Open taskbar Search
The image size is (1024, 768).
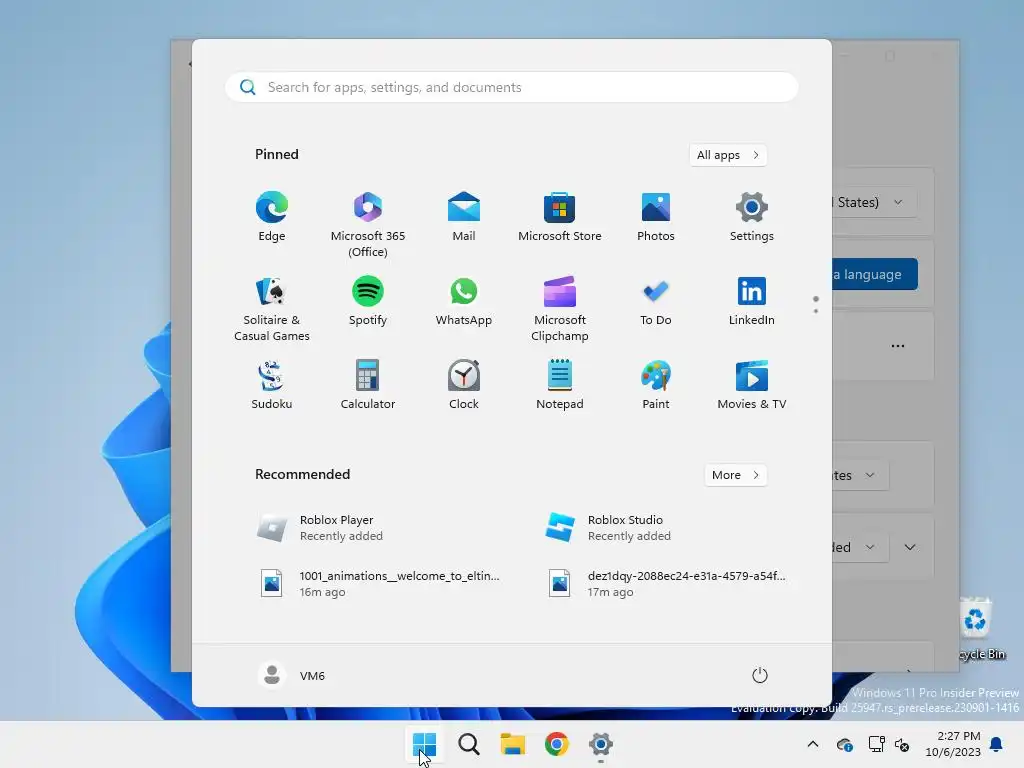coord(468,744)
